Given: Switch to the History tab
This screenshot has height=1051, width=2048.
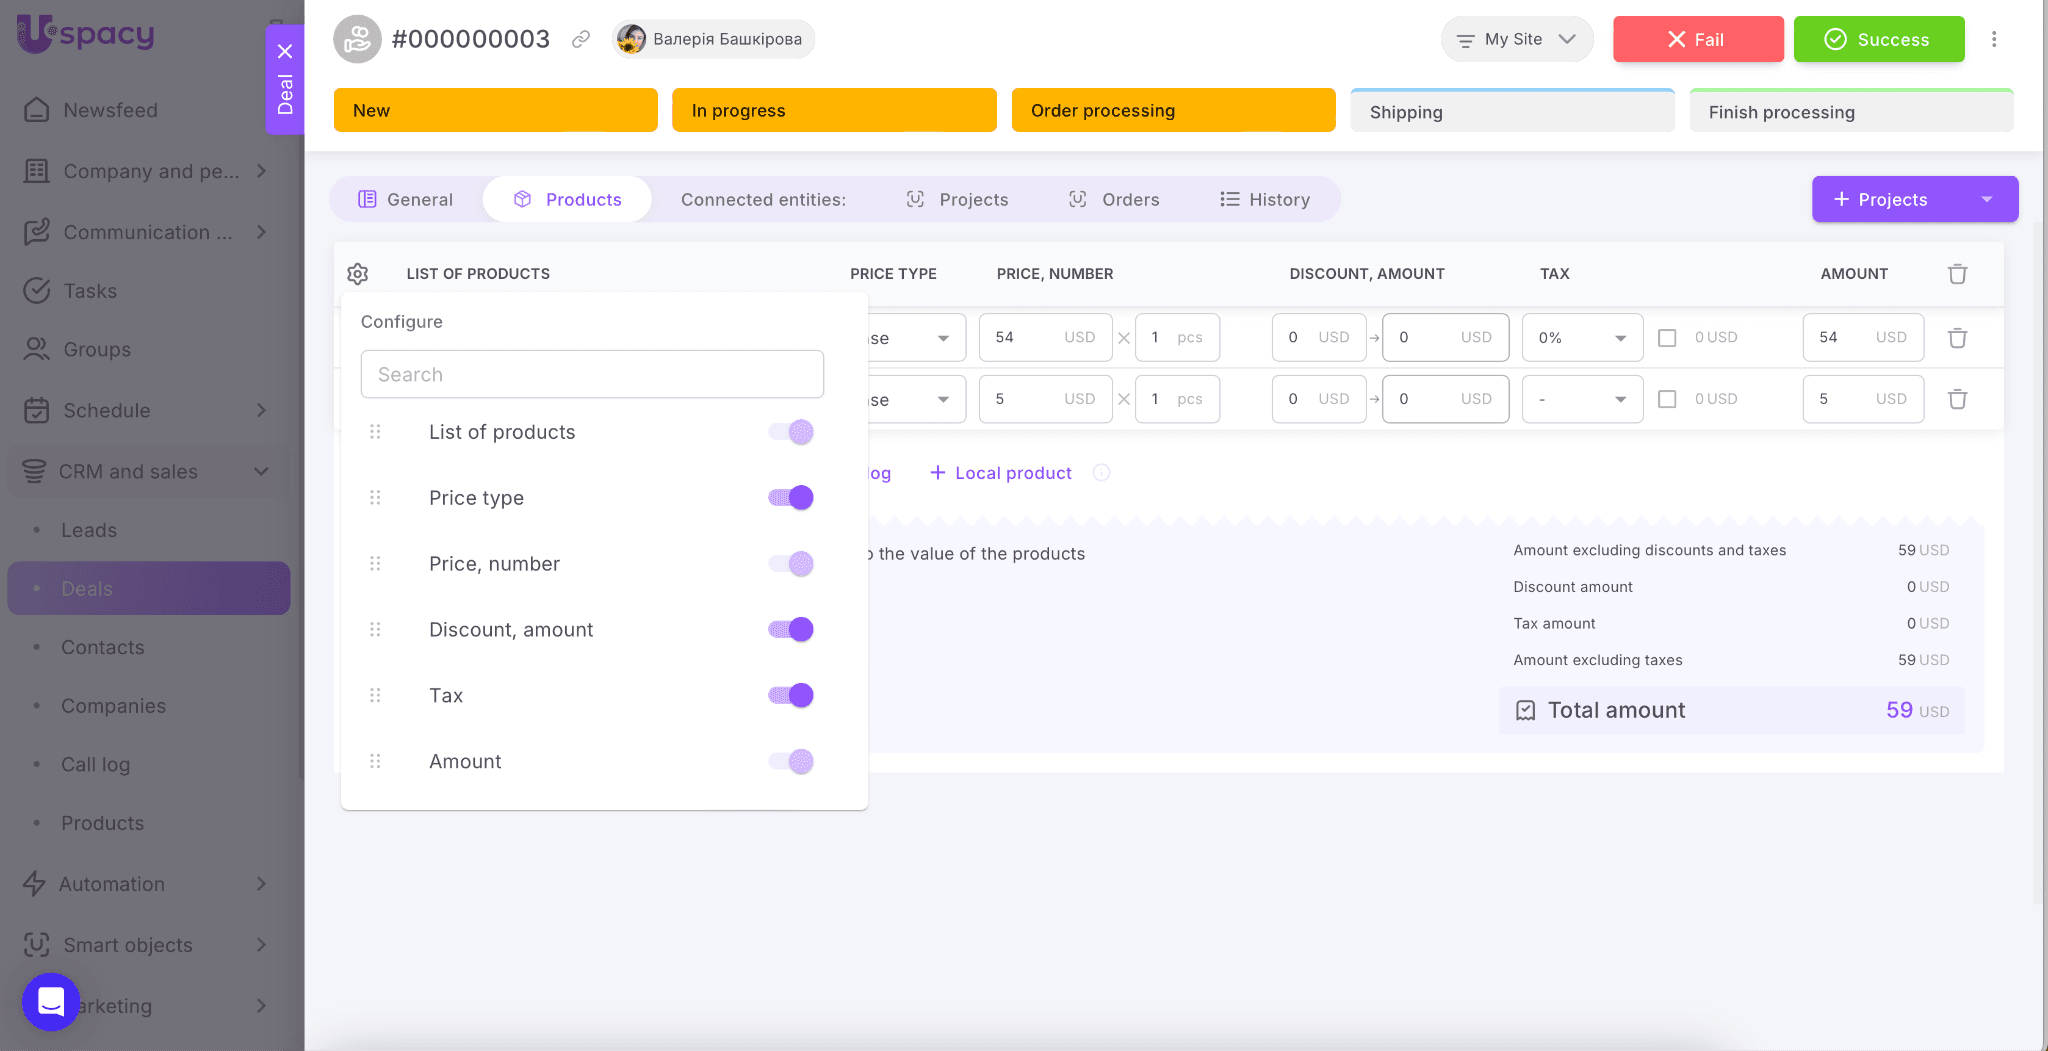Looking at the screenshot, I should click(1265, 199).
